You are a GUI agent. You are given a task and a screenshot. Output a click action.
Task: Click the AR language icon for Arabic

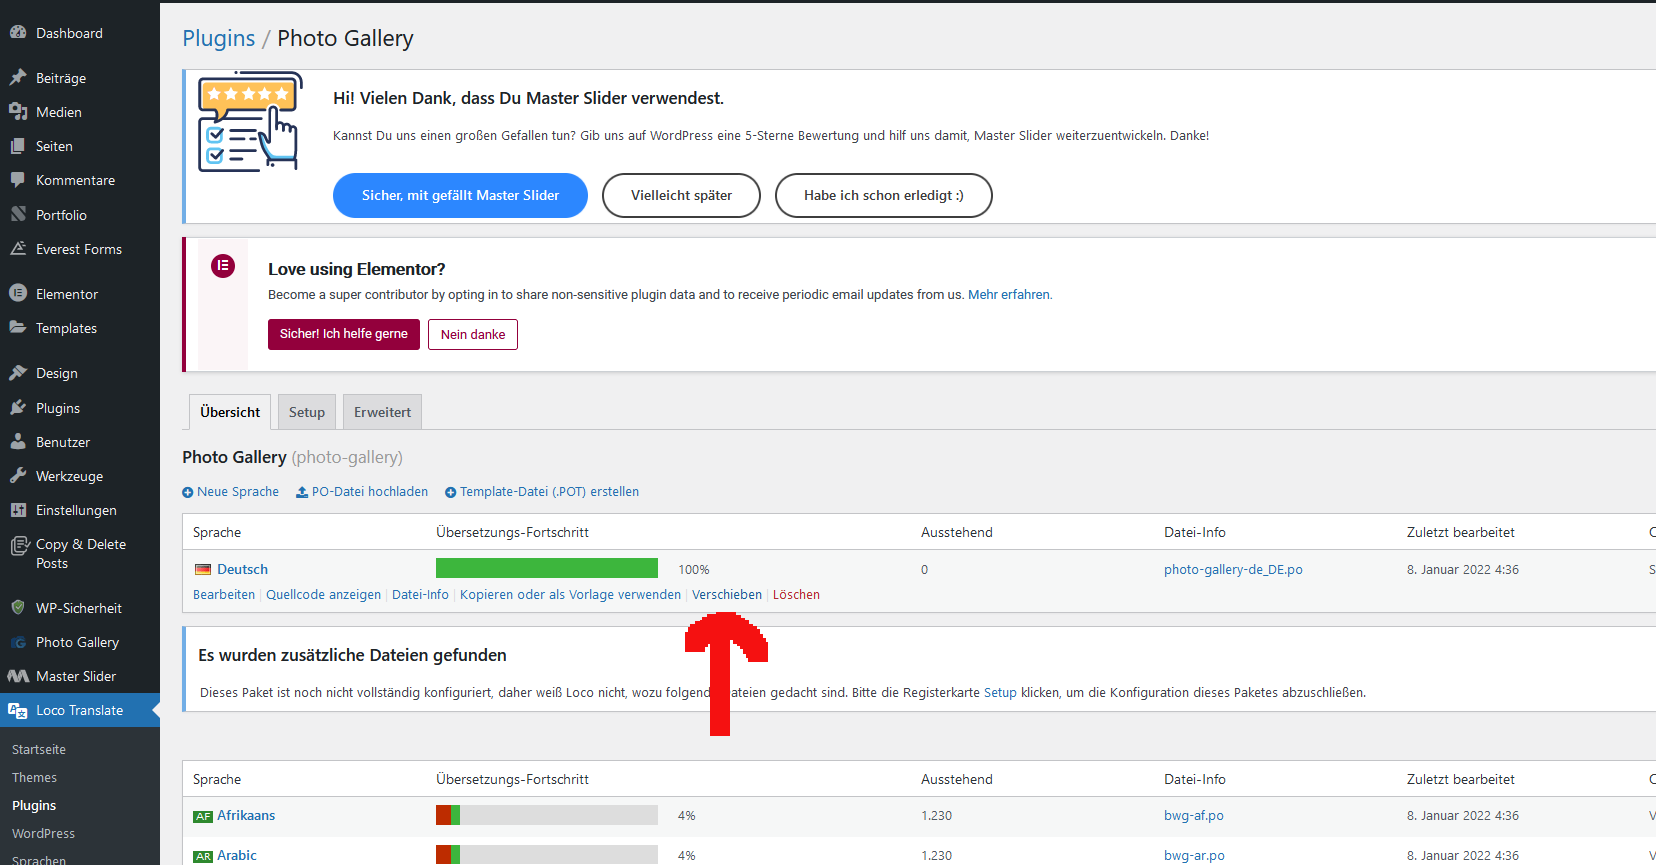[x=203, y=856]
